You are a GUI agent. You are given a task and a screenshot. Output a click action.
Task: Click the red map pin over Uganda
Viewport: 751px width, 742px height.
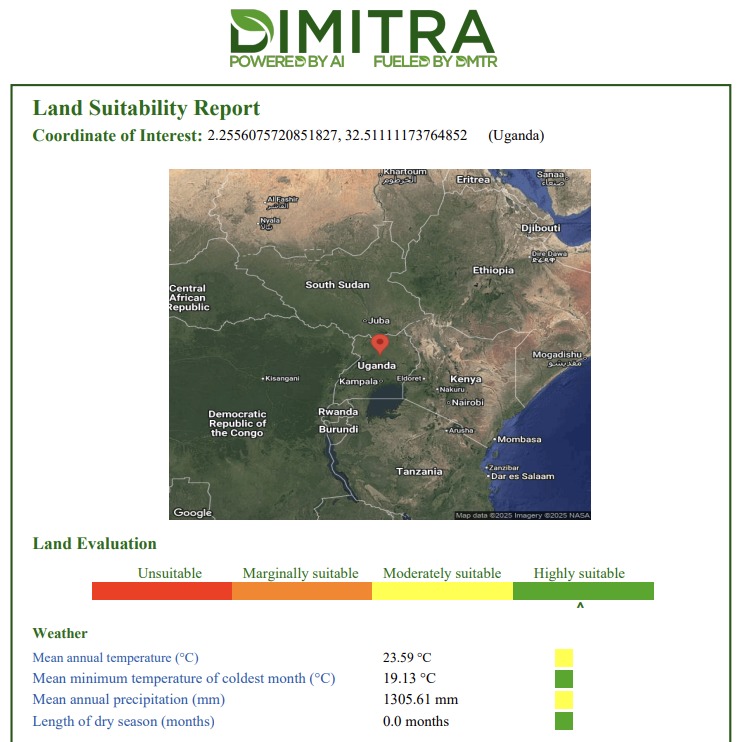[x=380, y=344]
